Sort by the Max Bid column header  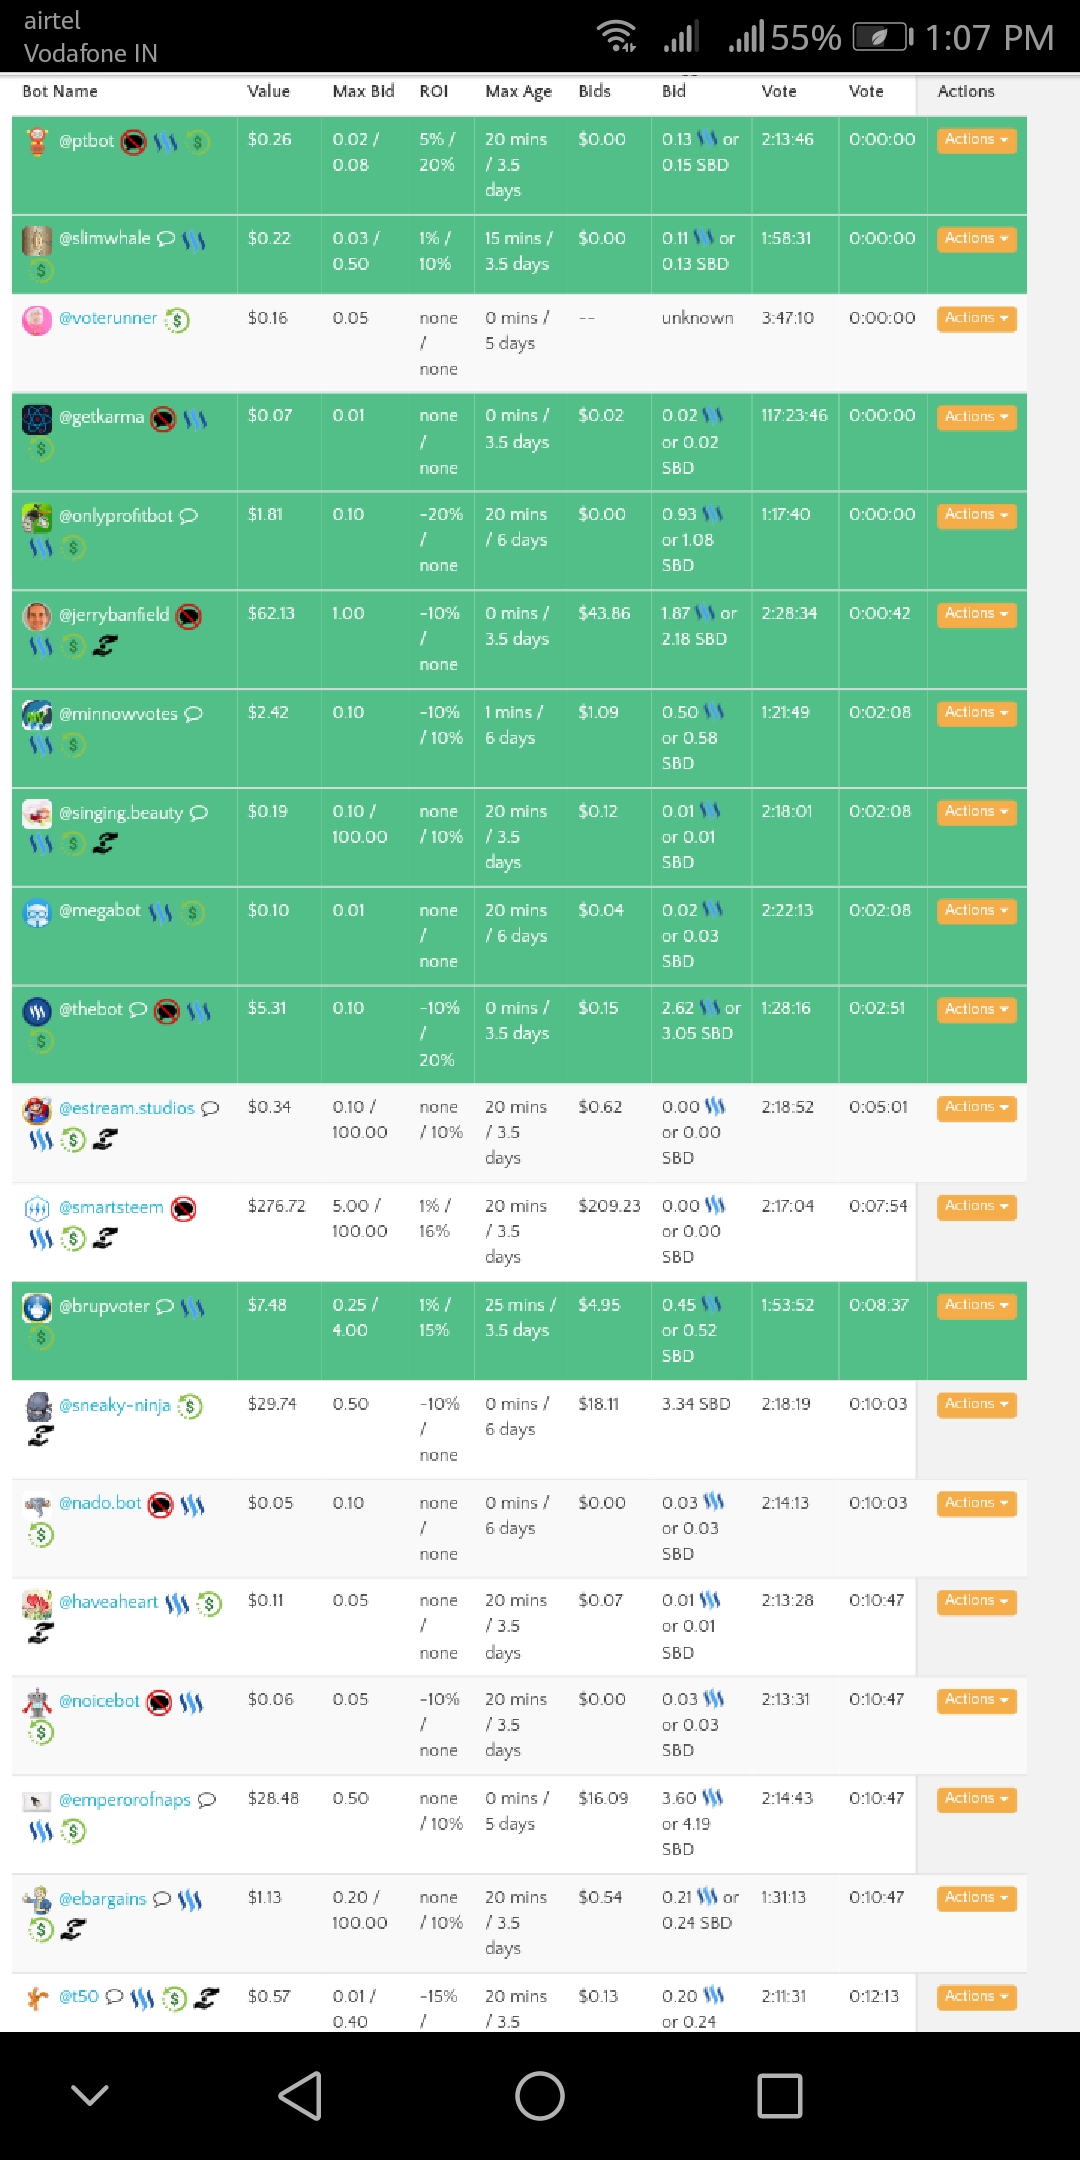[x=363, y=91]
